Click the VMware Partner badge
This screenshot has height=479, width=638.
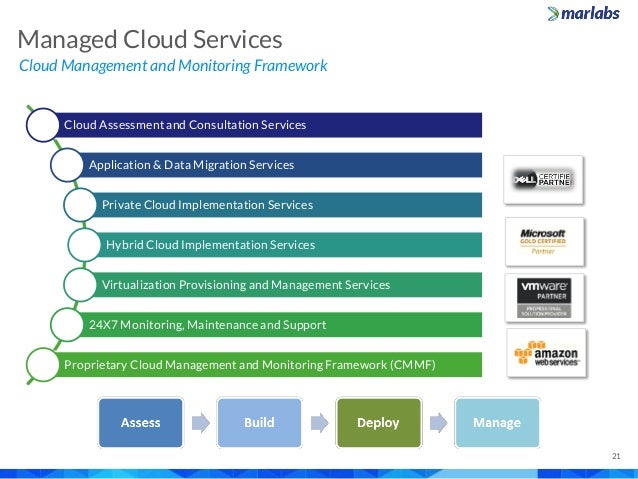[x=544, y=298]
